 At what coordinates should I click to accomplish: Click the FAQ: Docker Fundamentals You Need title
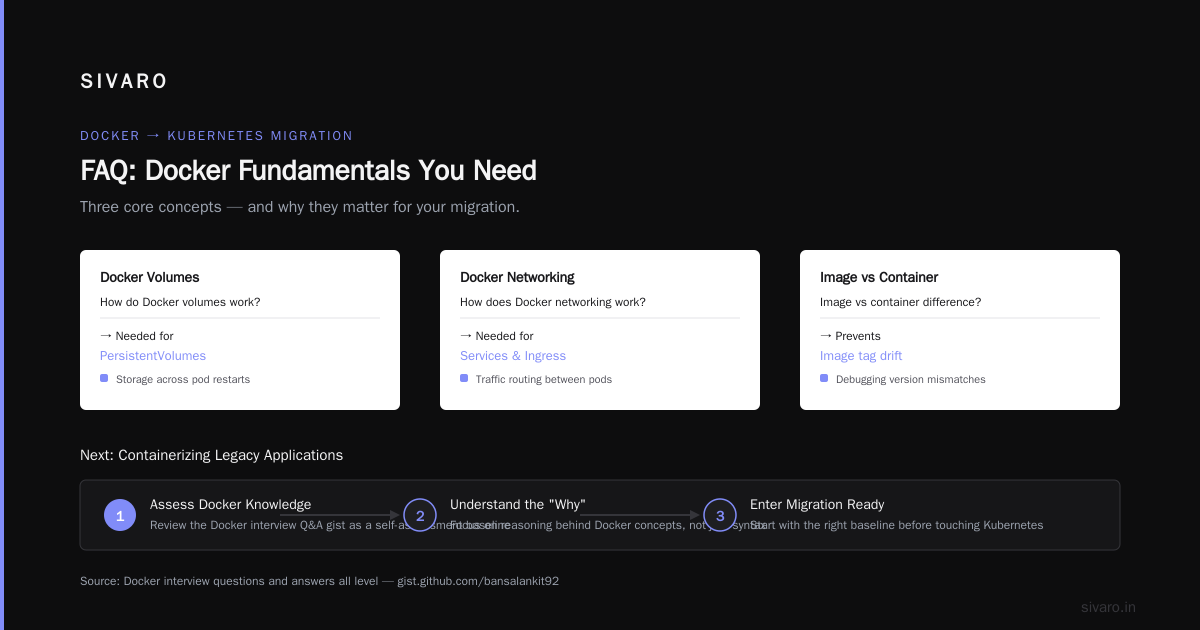[x=308, y=170]
